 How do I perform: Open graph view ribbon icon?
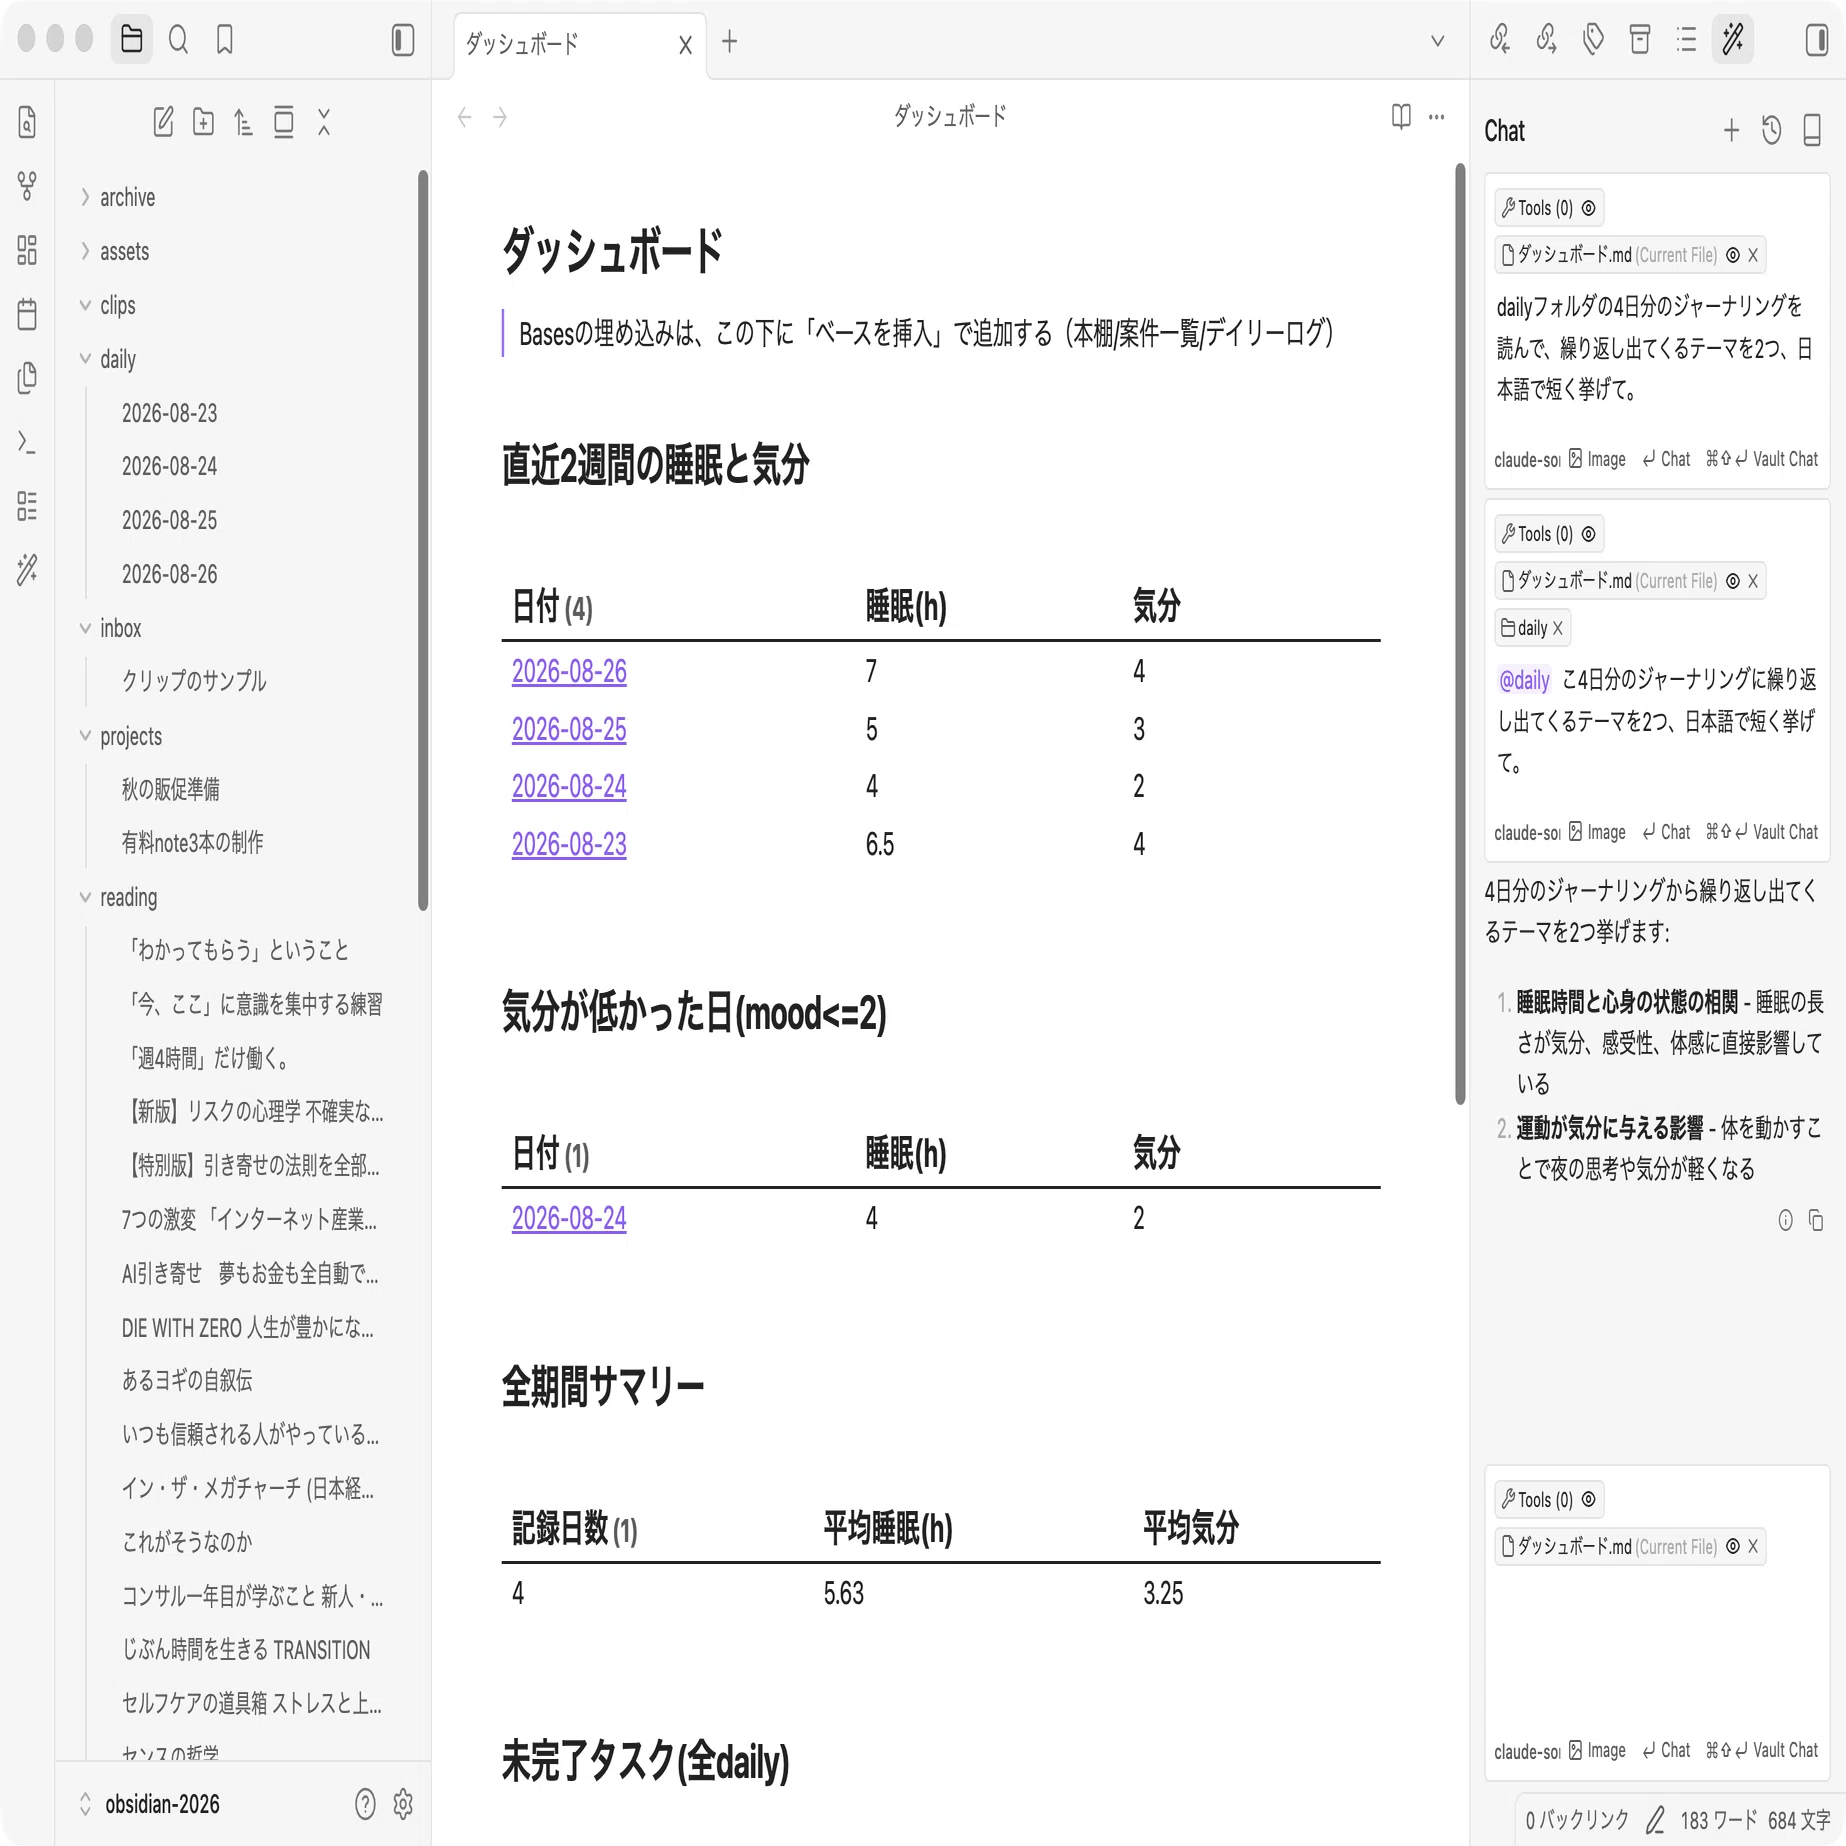coord(27,186)
